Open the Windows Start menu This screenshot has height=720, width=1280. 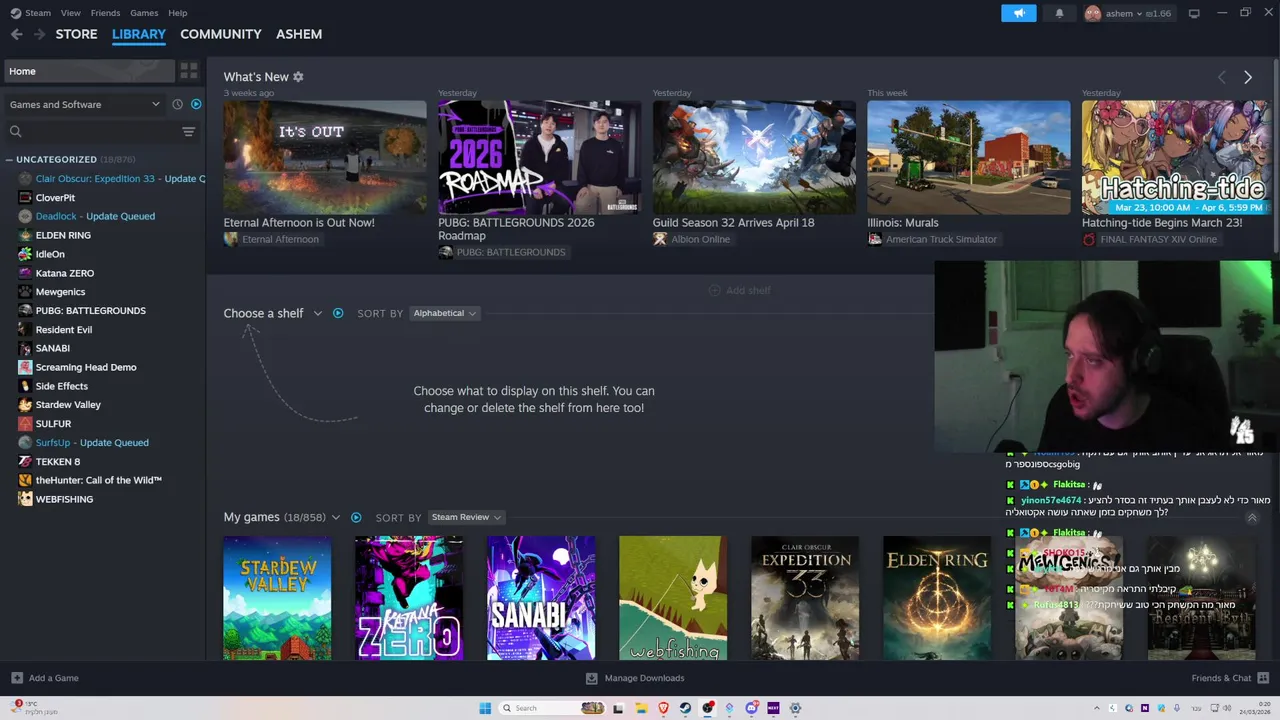click(485, 708)
